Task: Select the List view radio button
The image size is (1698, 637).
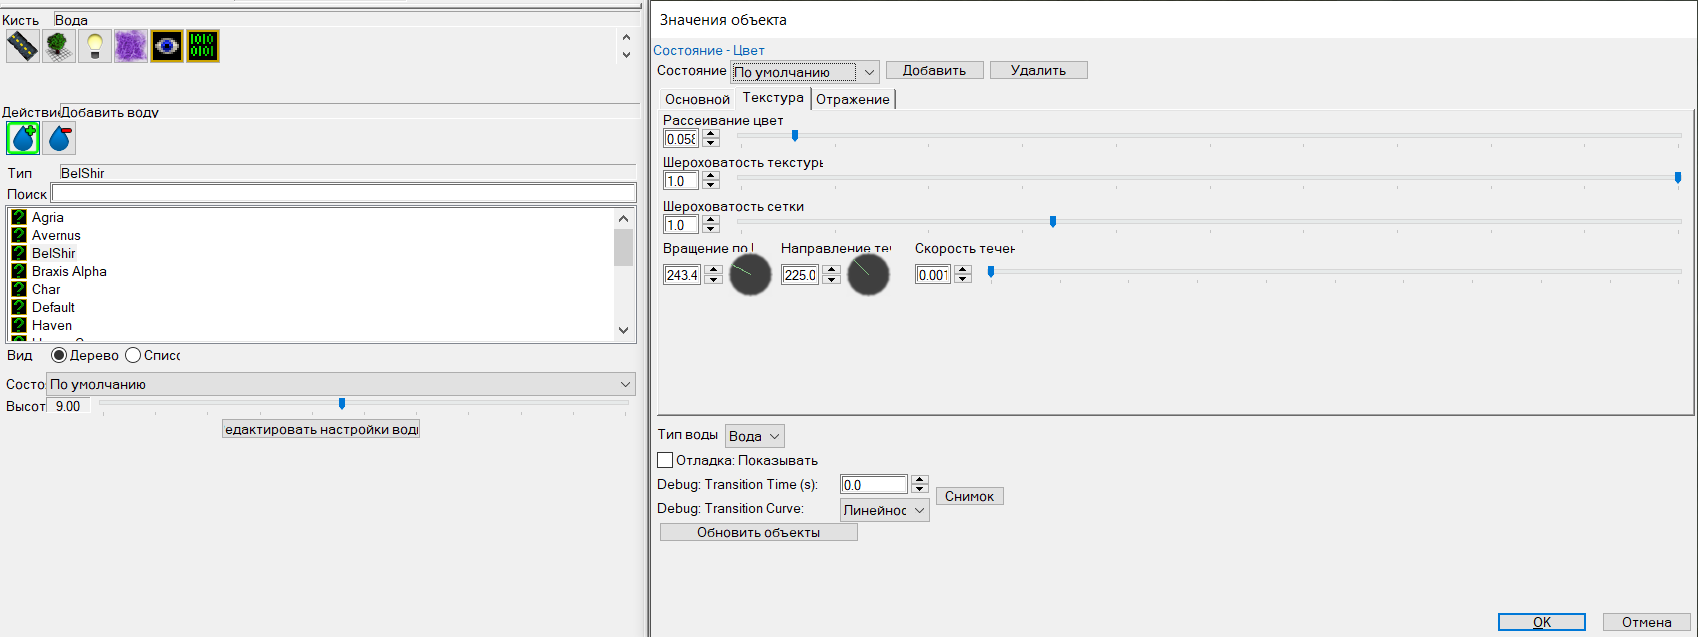Action: coord(133,355)
